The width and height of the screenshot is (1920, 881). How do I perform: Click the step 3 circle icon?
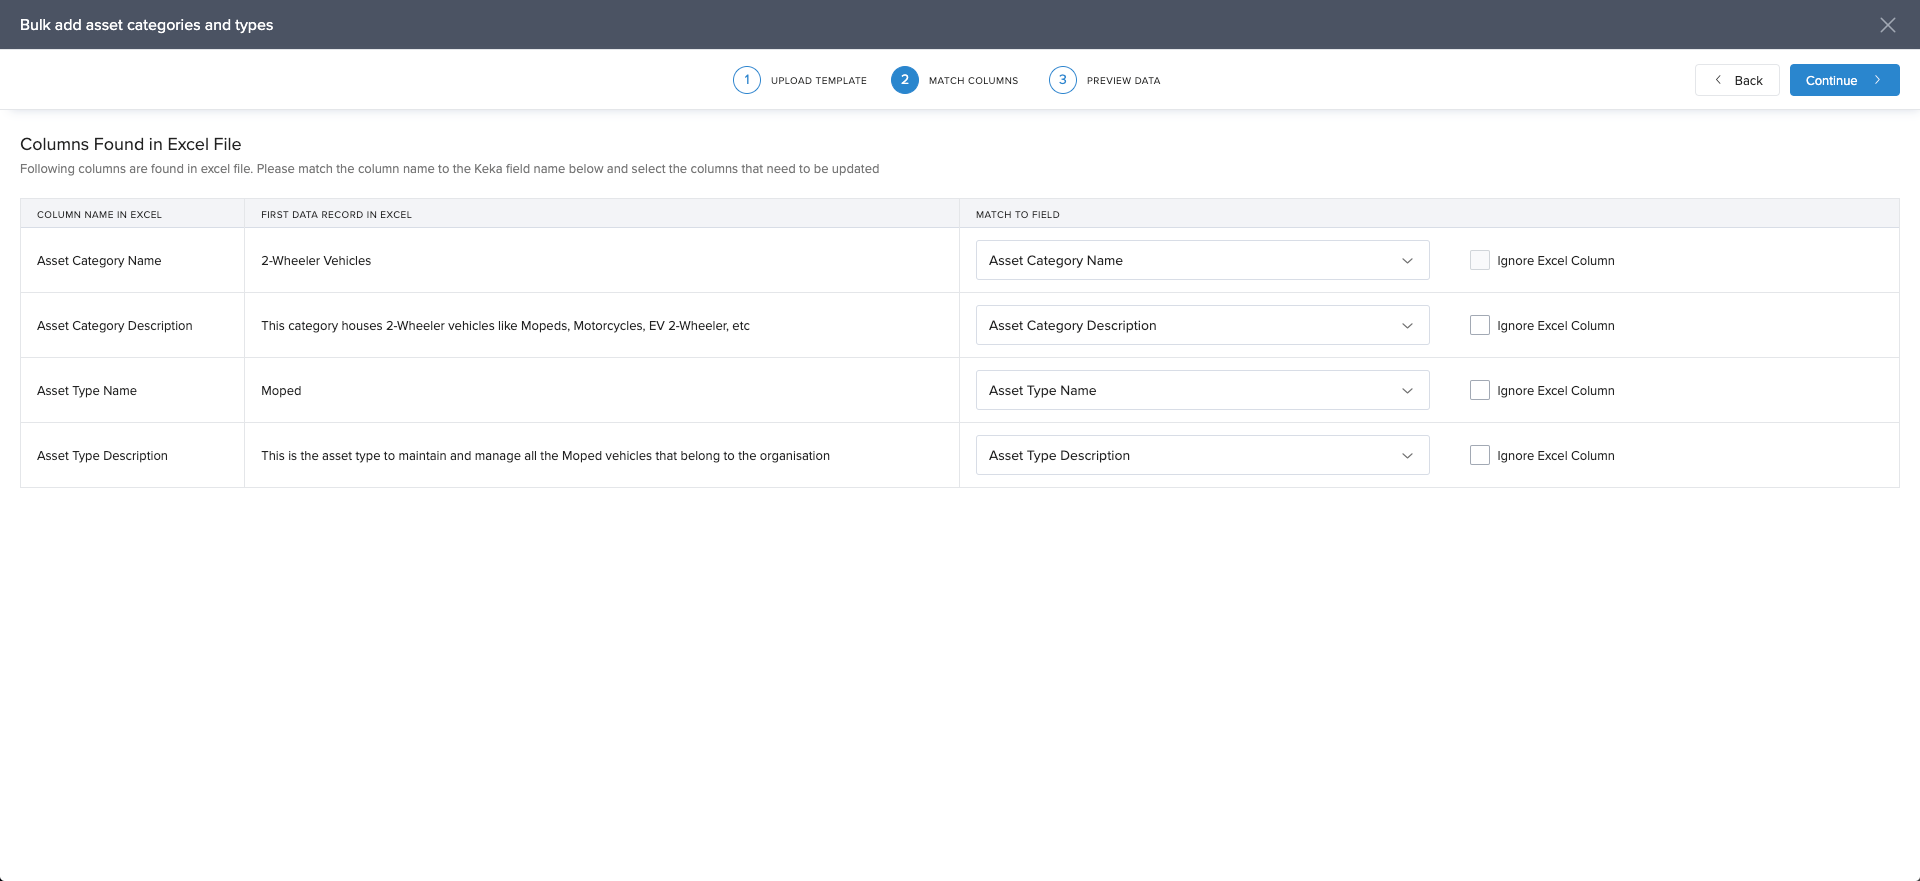(1063, 80)
